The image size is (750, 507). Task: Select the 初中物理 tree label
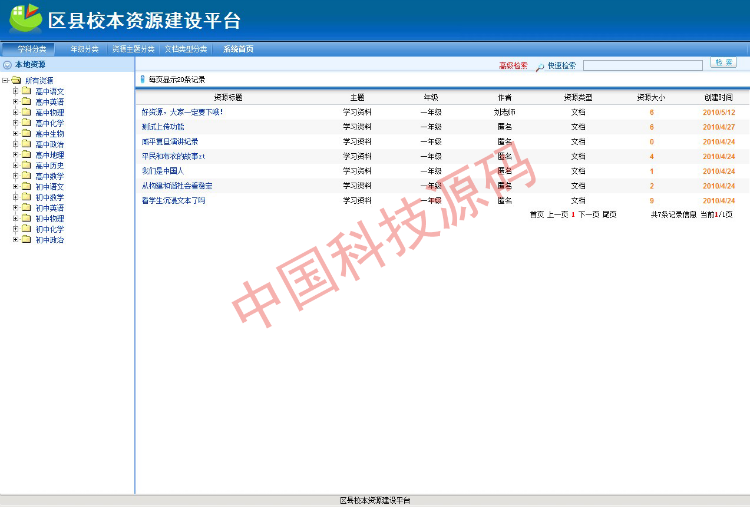50,219
